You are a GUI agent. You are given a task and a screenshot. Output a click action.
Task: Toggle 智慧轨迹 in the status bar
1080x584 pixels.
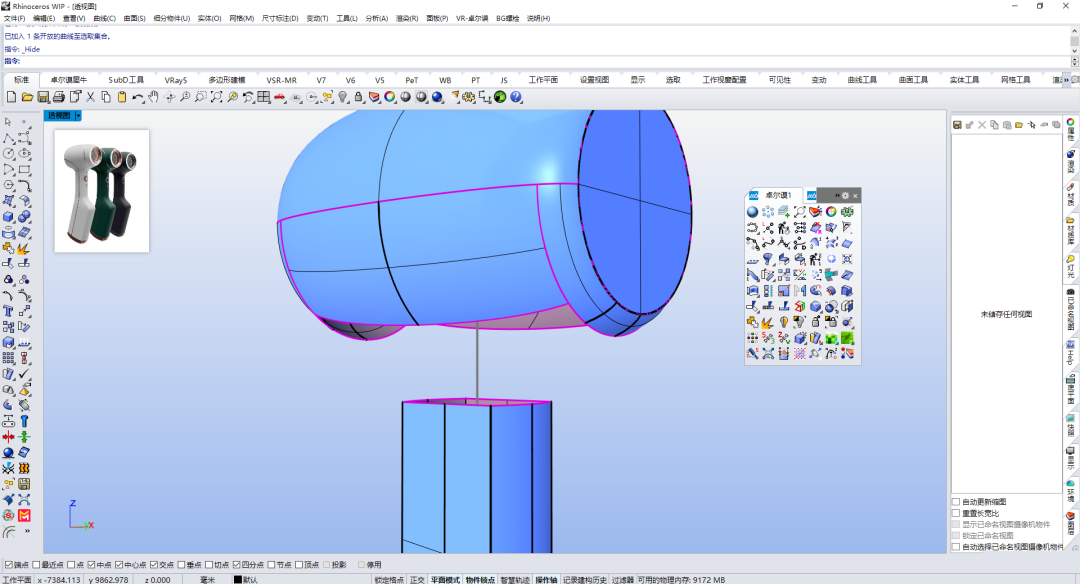click(516, 580)
